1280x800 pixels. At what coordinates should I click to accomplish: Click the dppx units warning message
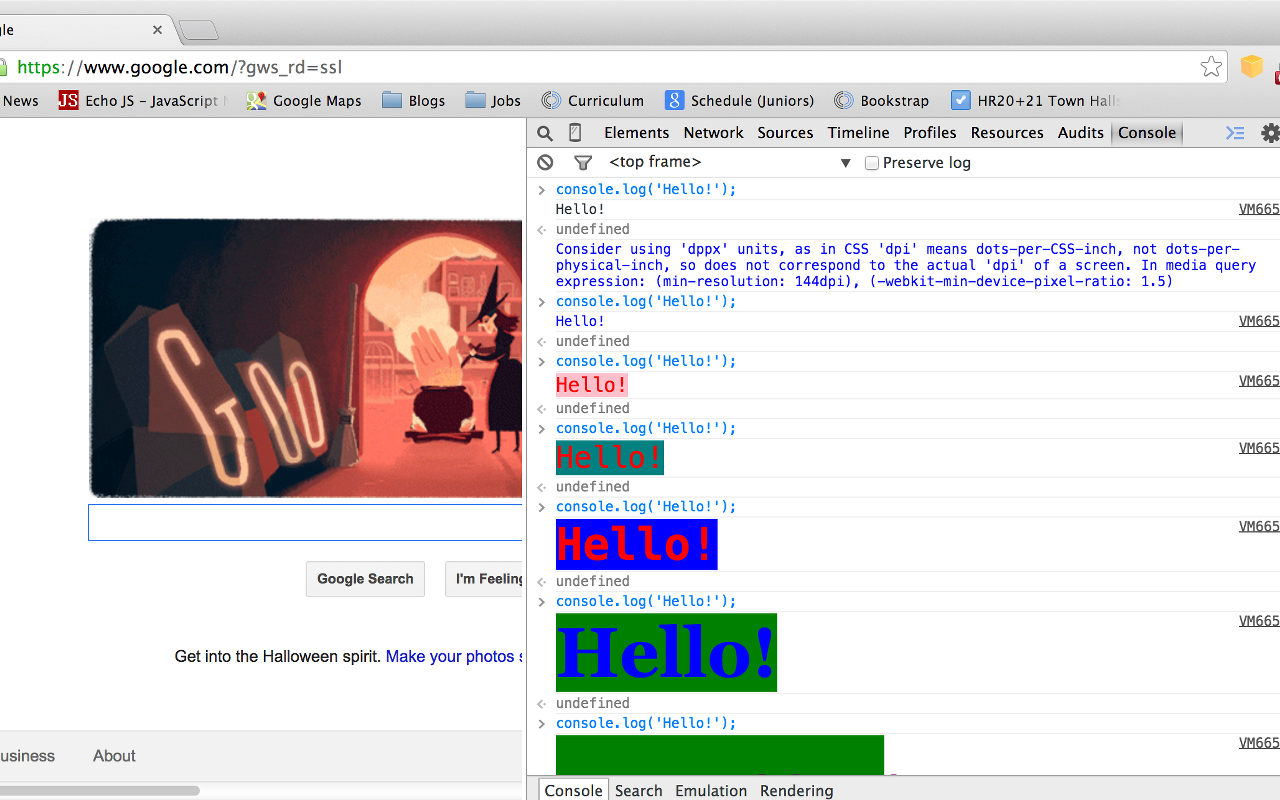pyautogui.click(x=905, y=265)
